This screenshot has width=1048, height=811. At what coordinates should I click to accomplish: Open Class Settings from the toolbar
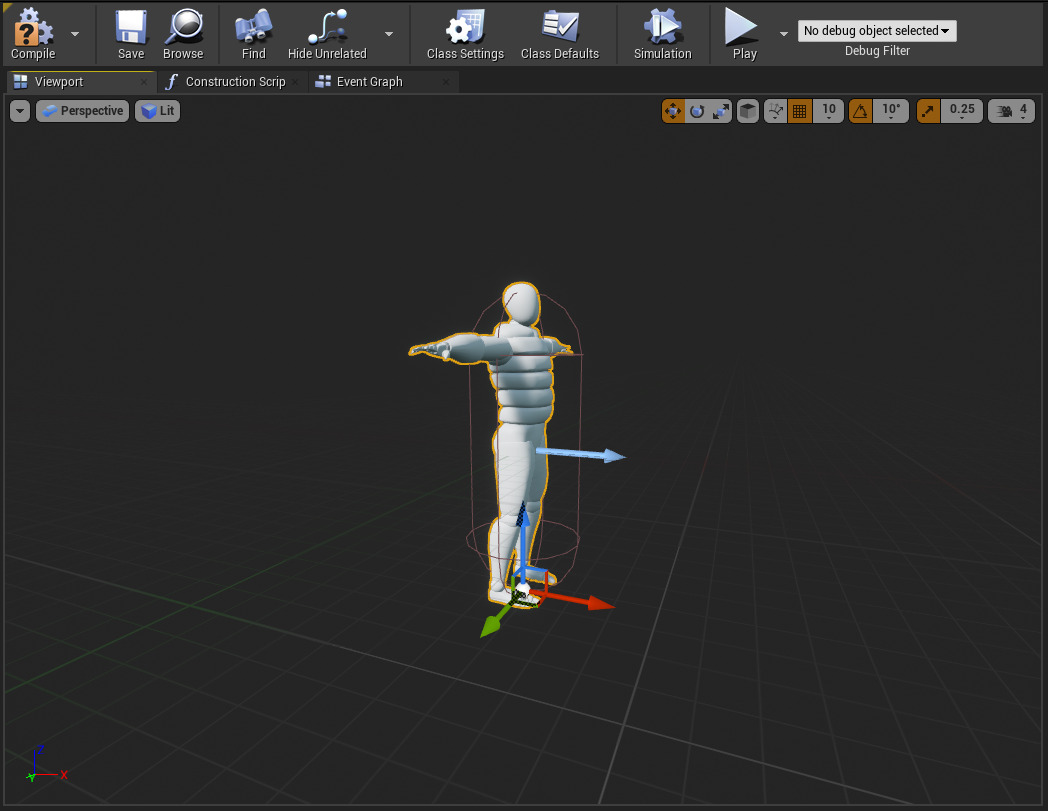pos(465,28)
